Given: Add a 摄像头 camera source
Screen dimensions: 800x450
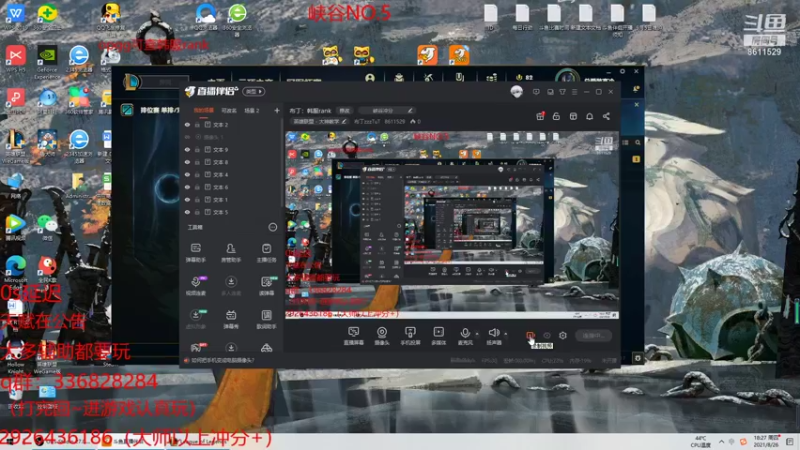Looking at the screenshot, I should click(382, 336).
